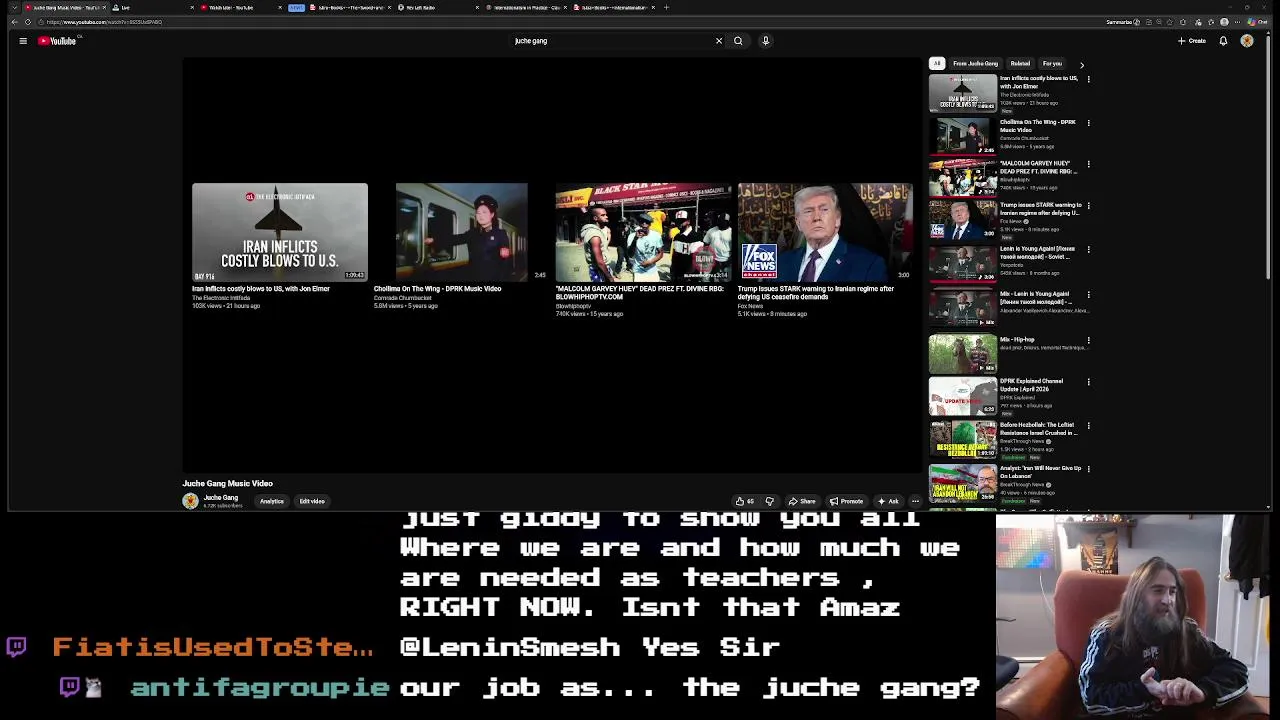Open the notifications bell
This screenshot has width=1280, height=720.
point(1223,41)
